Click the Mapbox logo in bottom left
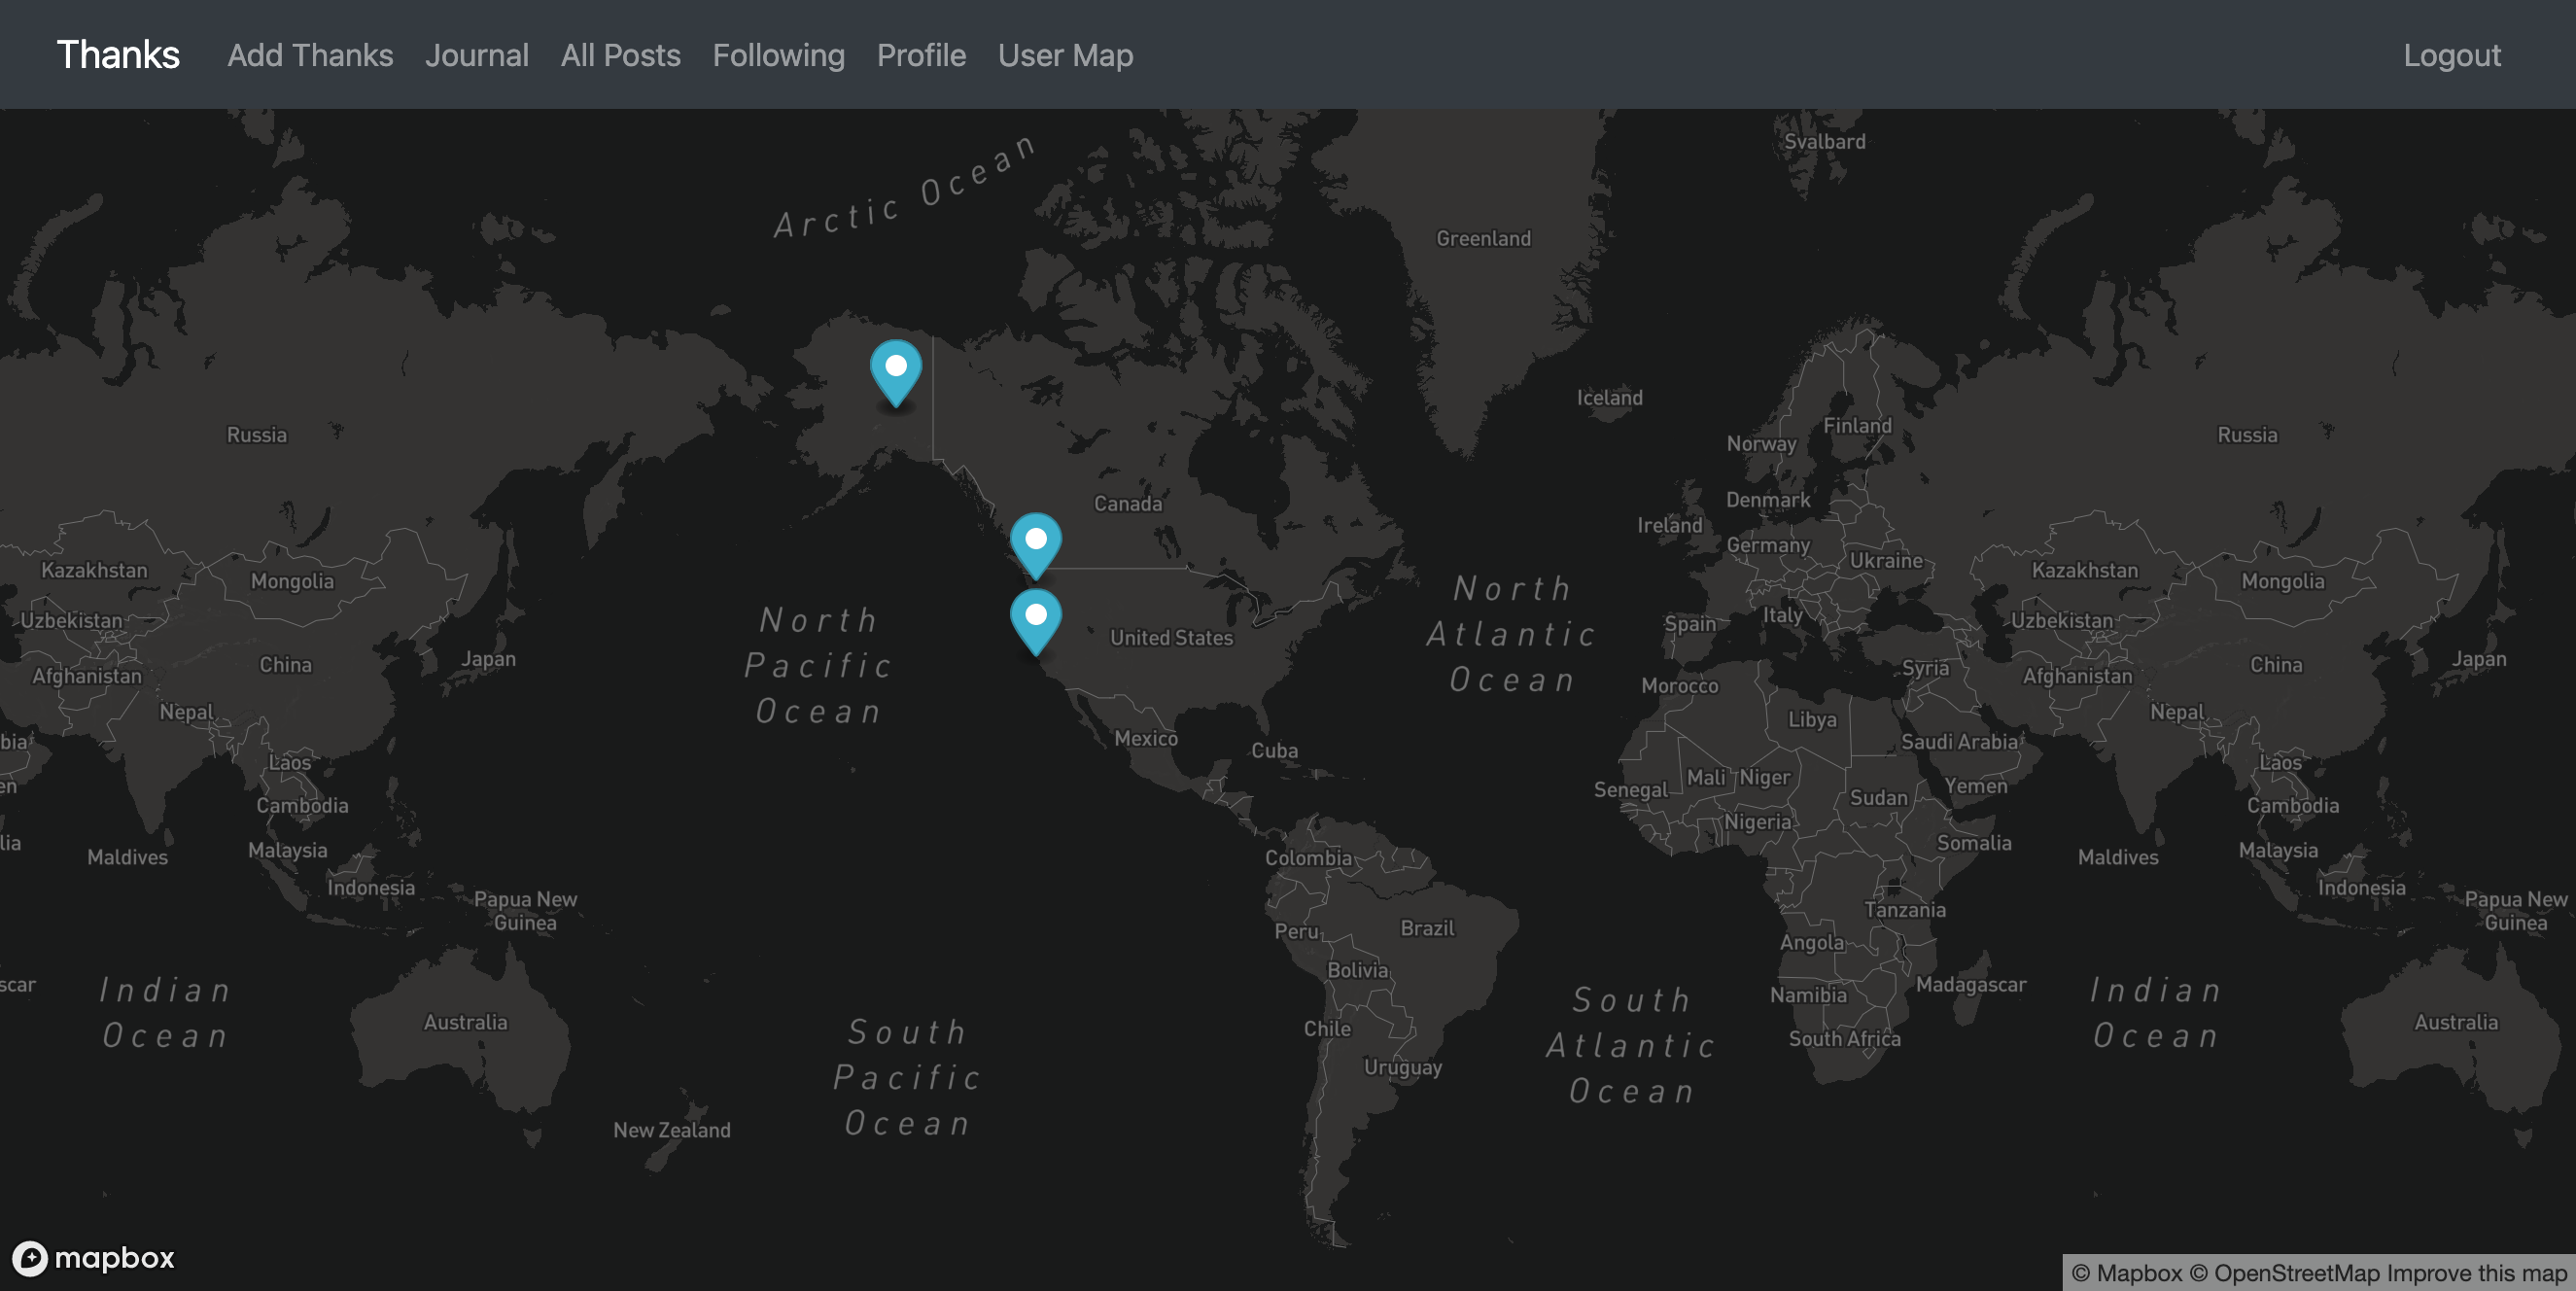 [x=90, y=1256]
